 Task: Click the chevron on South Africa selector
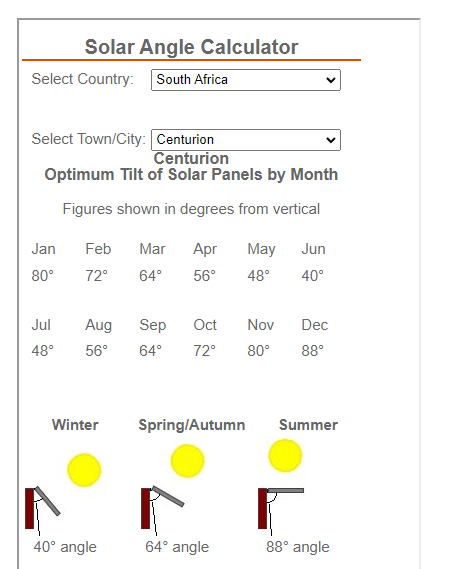tap(331, 80)
